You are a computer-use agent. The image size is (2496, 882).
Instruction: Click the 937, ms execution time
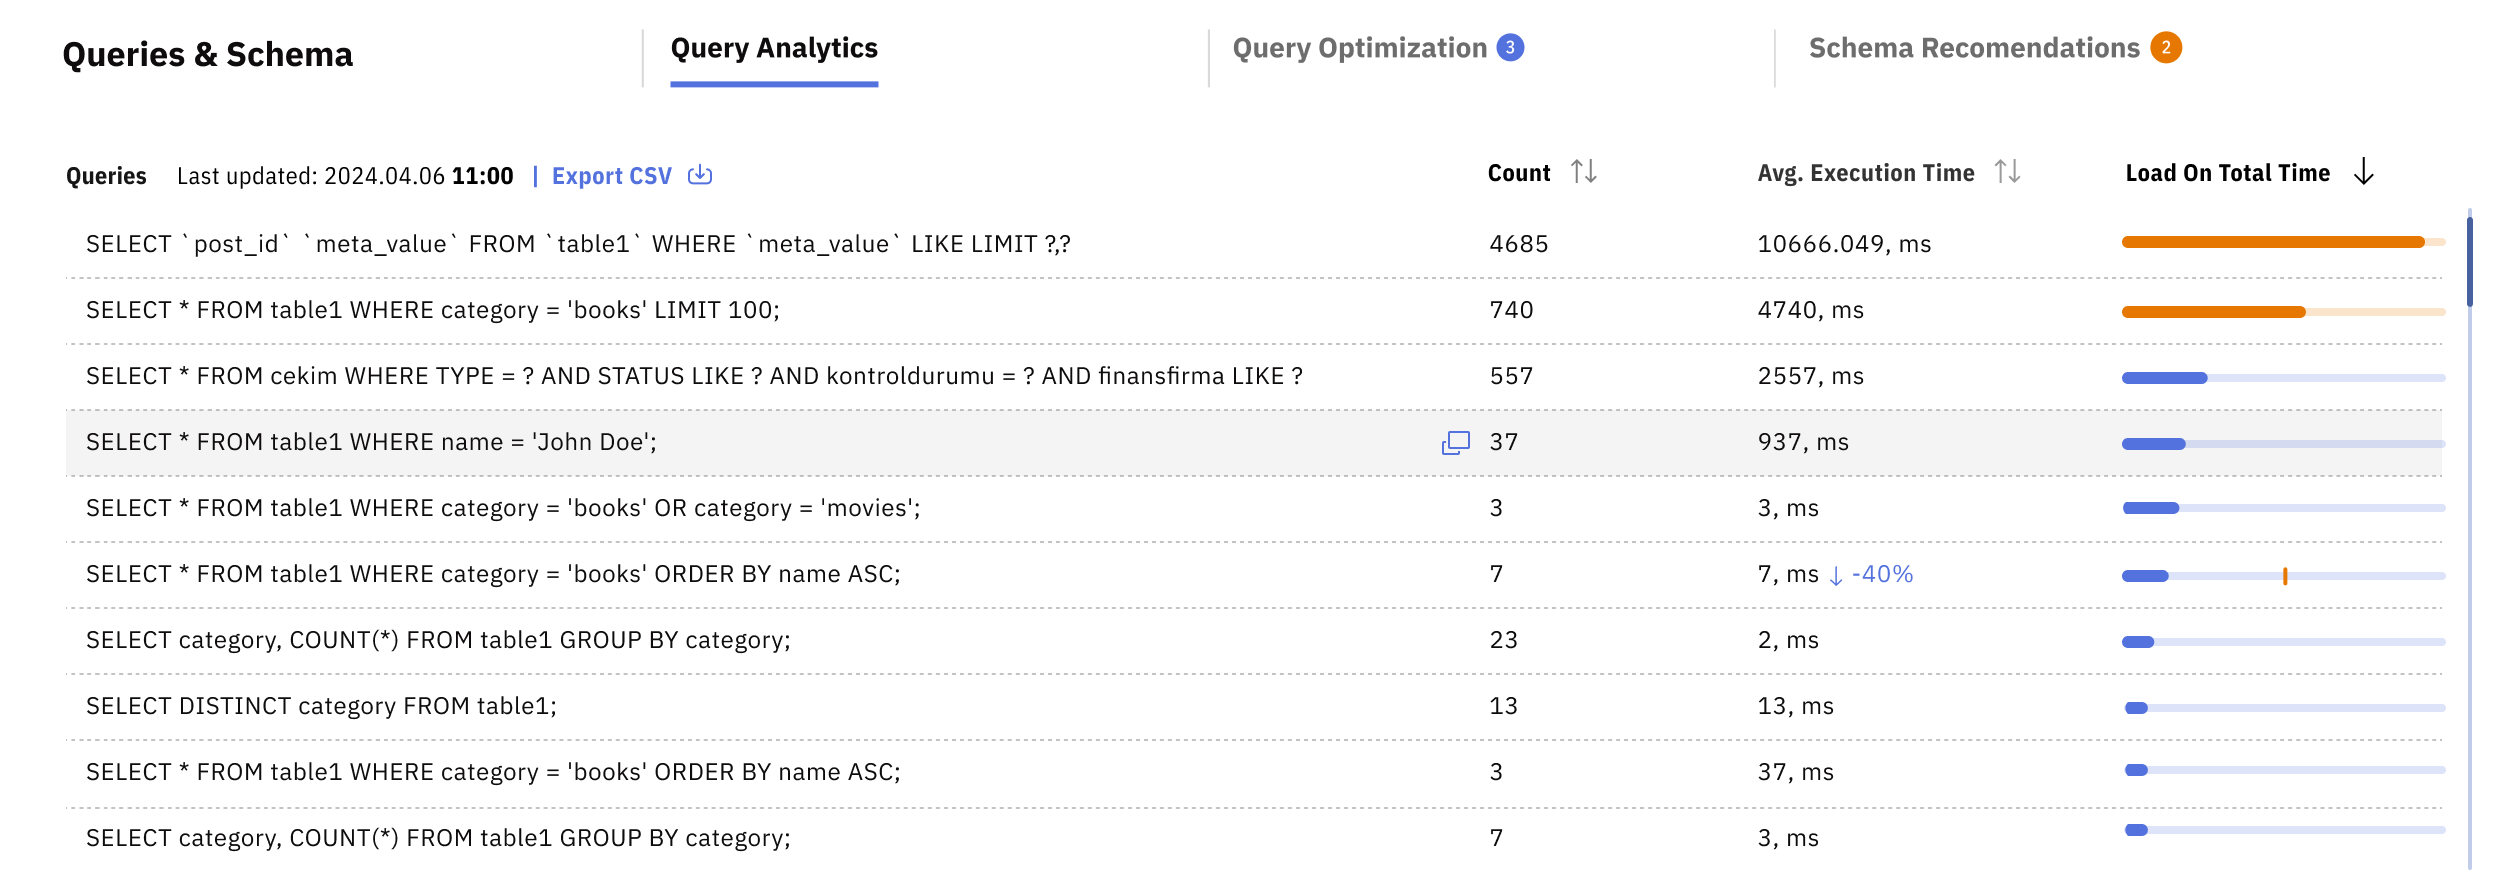(1803, 442)
